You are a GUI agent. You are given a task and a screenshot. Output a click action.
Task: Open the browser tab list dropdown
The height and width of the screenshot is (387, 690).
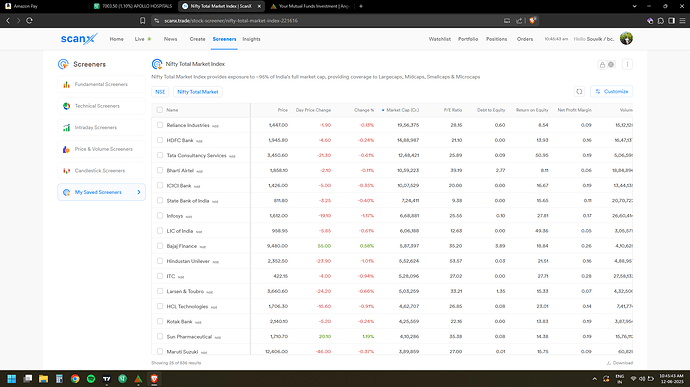(634, 6)
